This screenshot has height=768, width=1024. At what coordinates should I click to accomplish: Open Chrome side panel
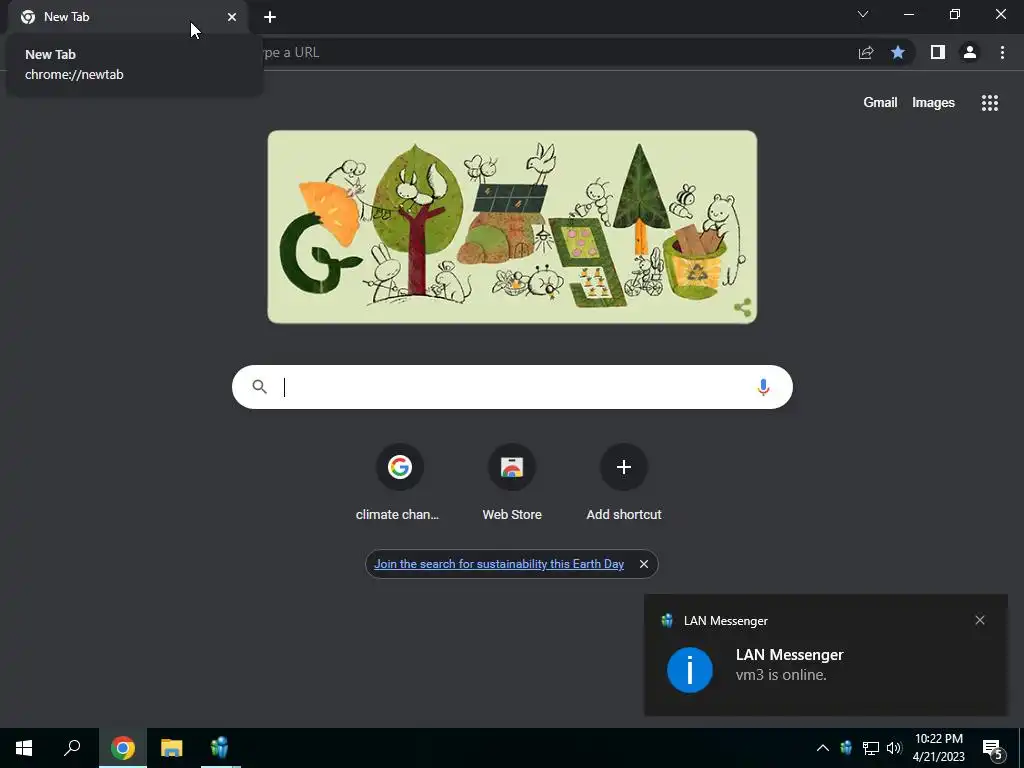click(938, 52)
